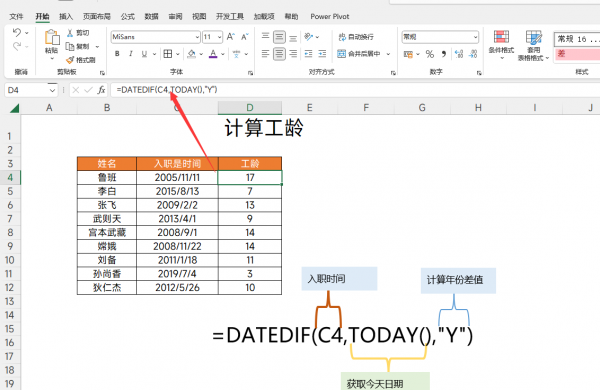This screenshot has width=600, height=390.
Task: Select middle vertical alignment
Action: pos(279,37)
